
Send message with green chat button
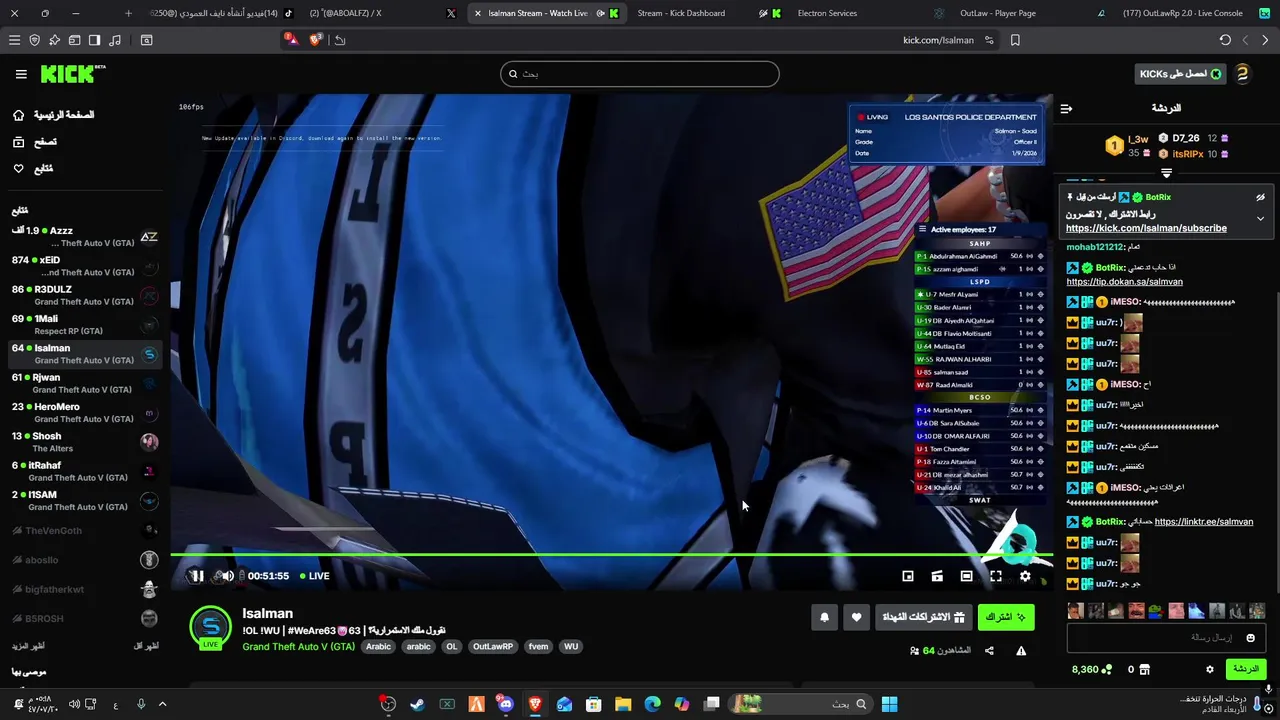1245,669
